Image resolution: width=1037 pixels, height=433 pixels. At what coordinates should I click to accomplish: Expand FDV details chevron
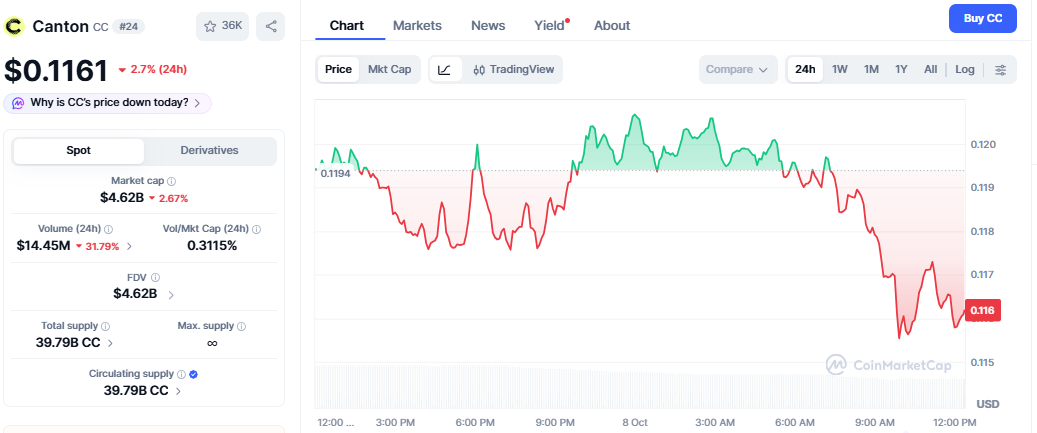pos(171,295)
